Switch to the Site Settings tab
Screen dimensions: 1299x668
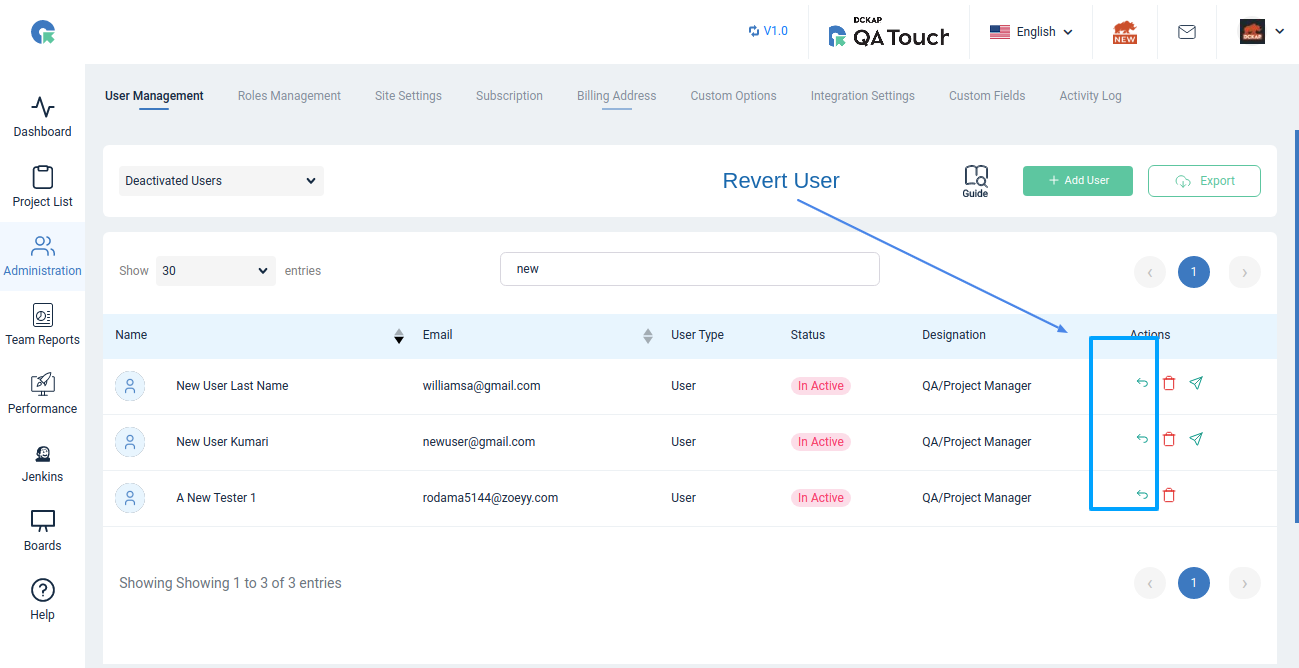[408, 96]
